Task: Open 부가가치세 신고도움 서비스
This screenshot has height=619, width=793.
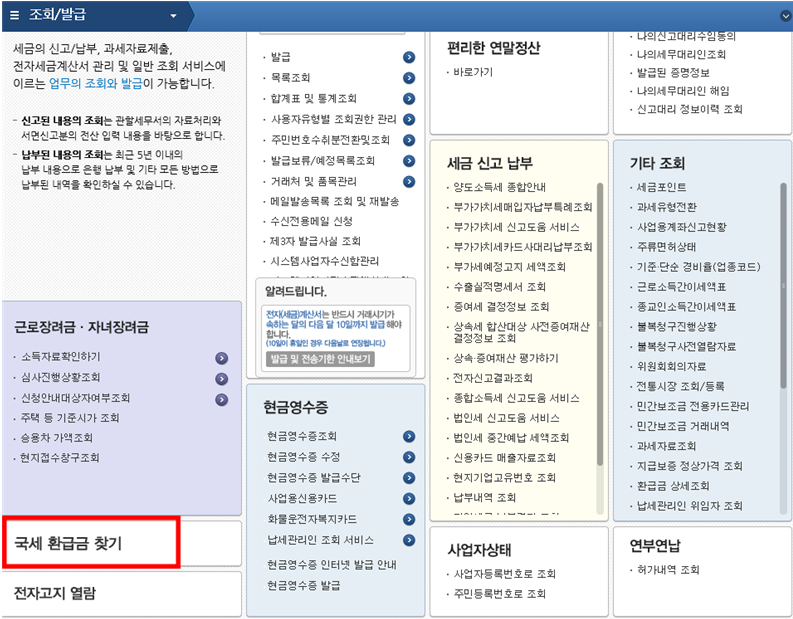Action: click(x=516, y=228)
